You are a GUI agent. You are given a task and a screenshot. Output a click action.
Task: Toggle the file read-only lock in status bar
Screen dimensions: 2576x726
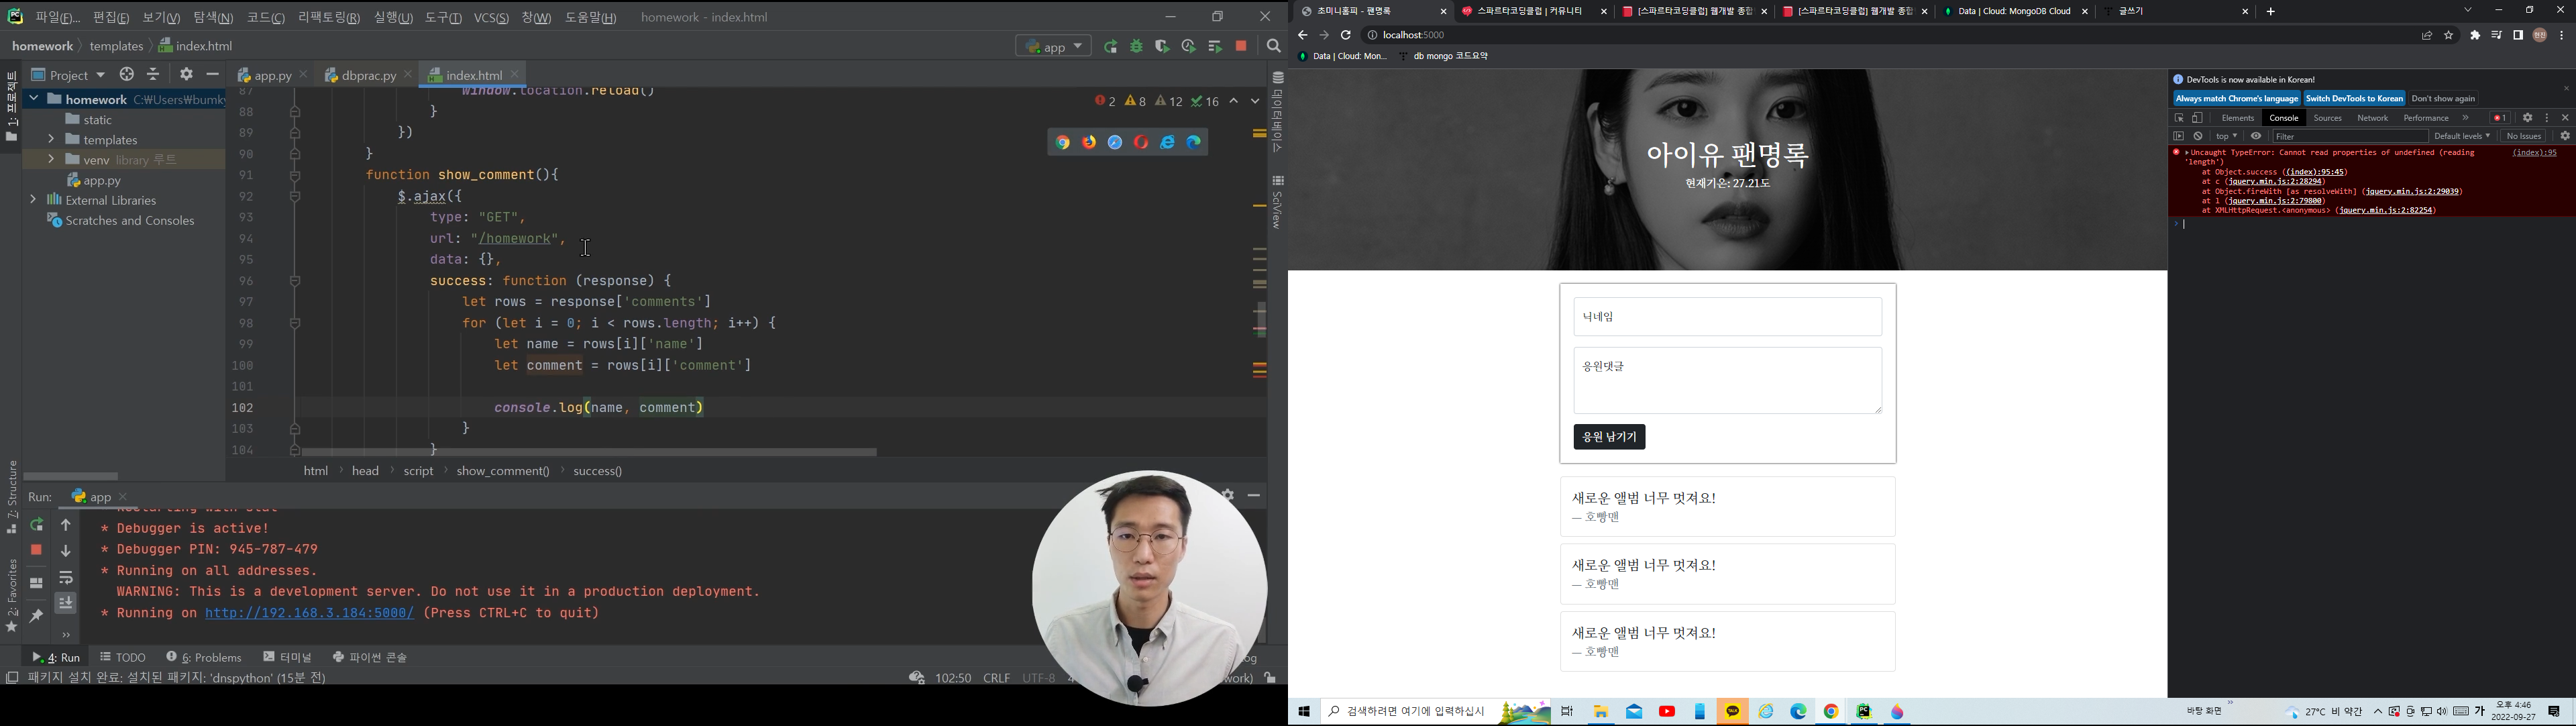(x=1270, y=678)
